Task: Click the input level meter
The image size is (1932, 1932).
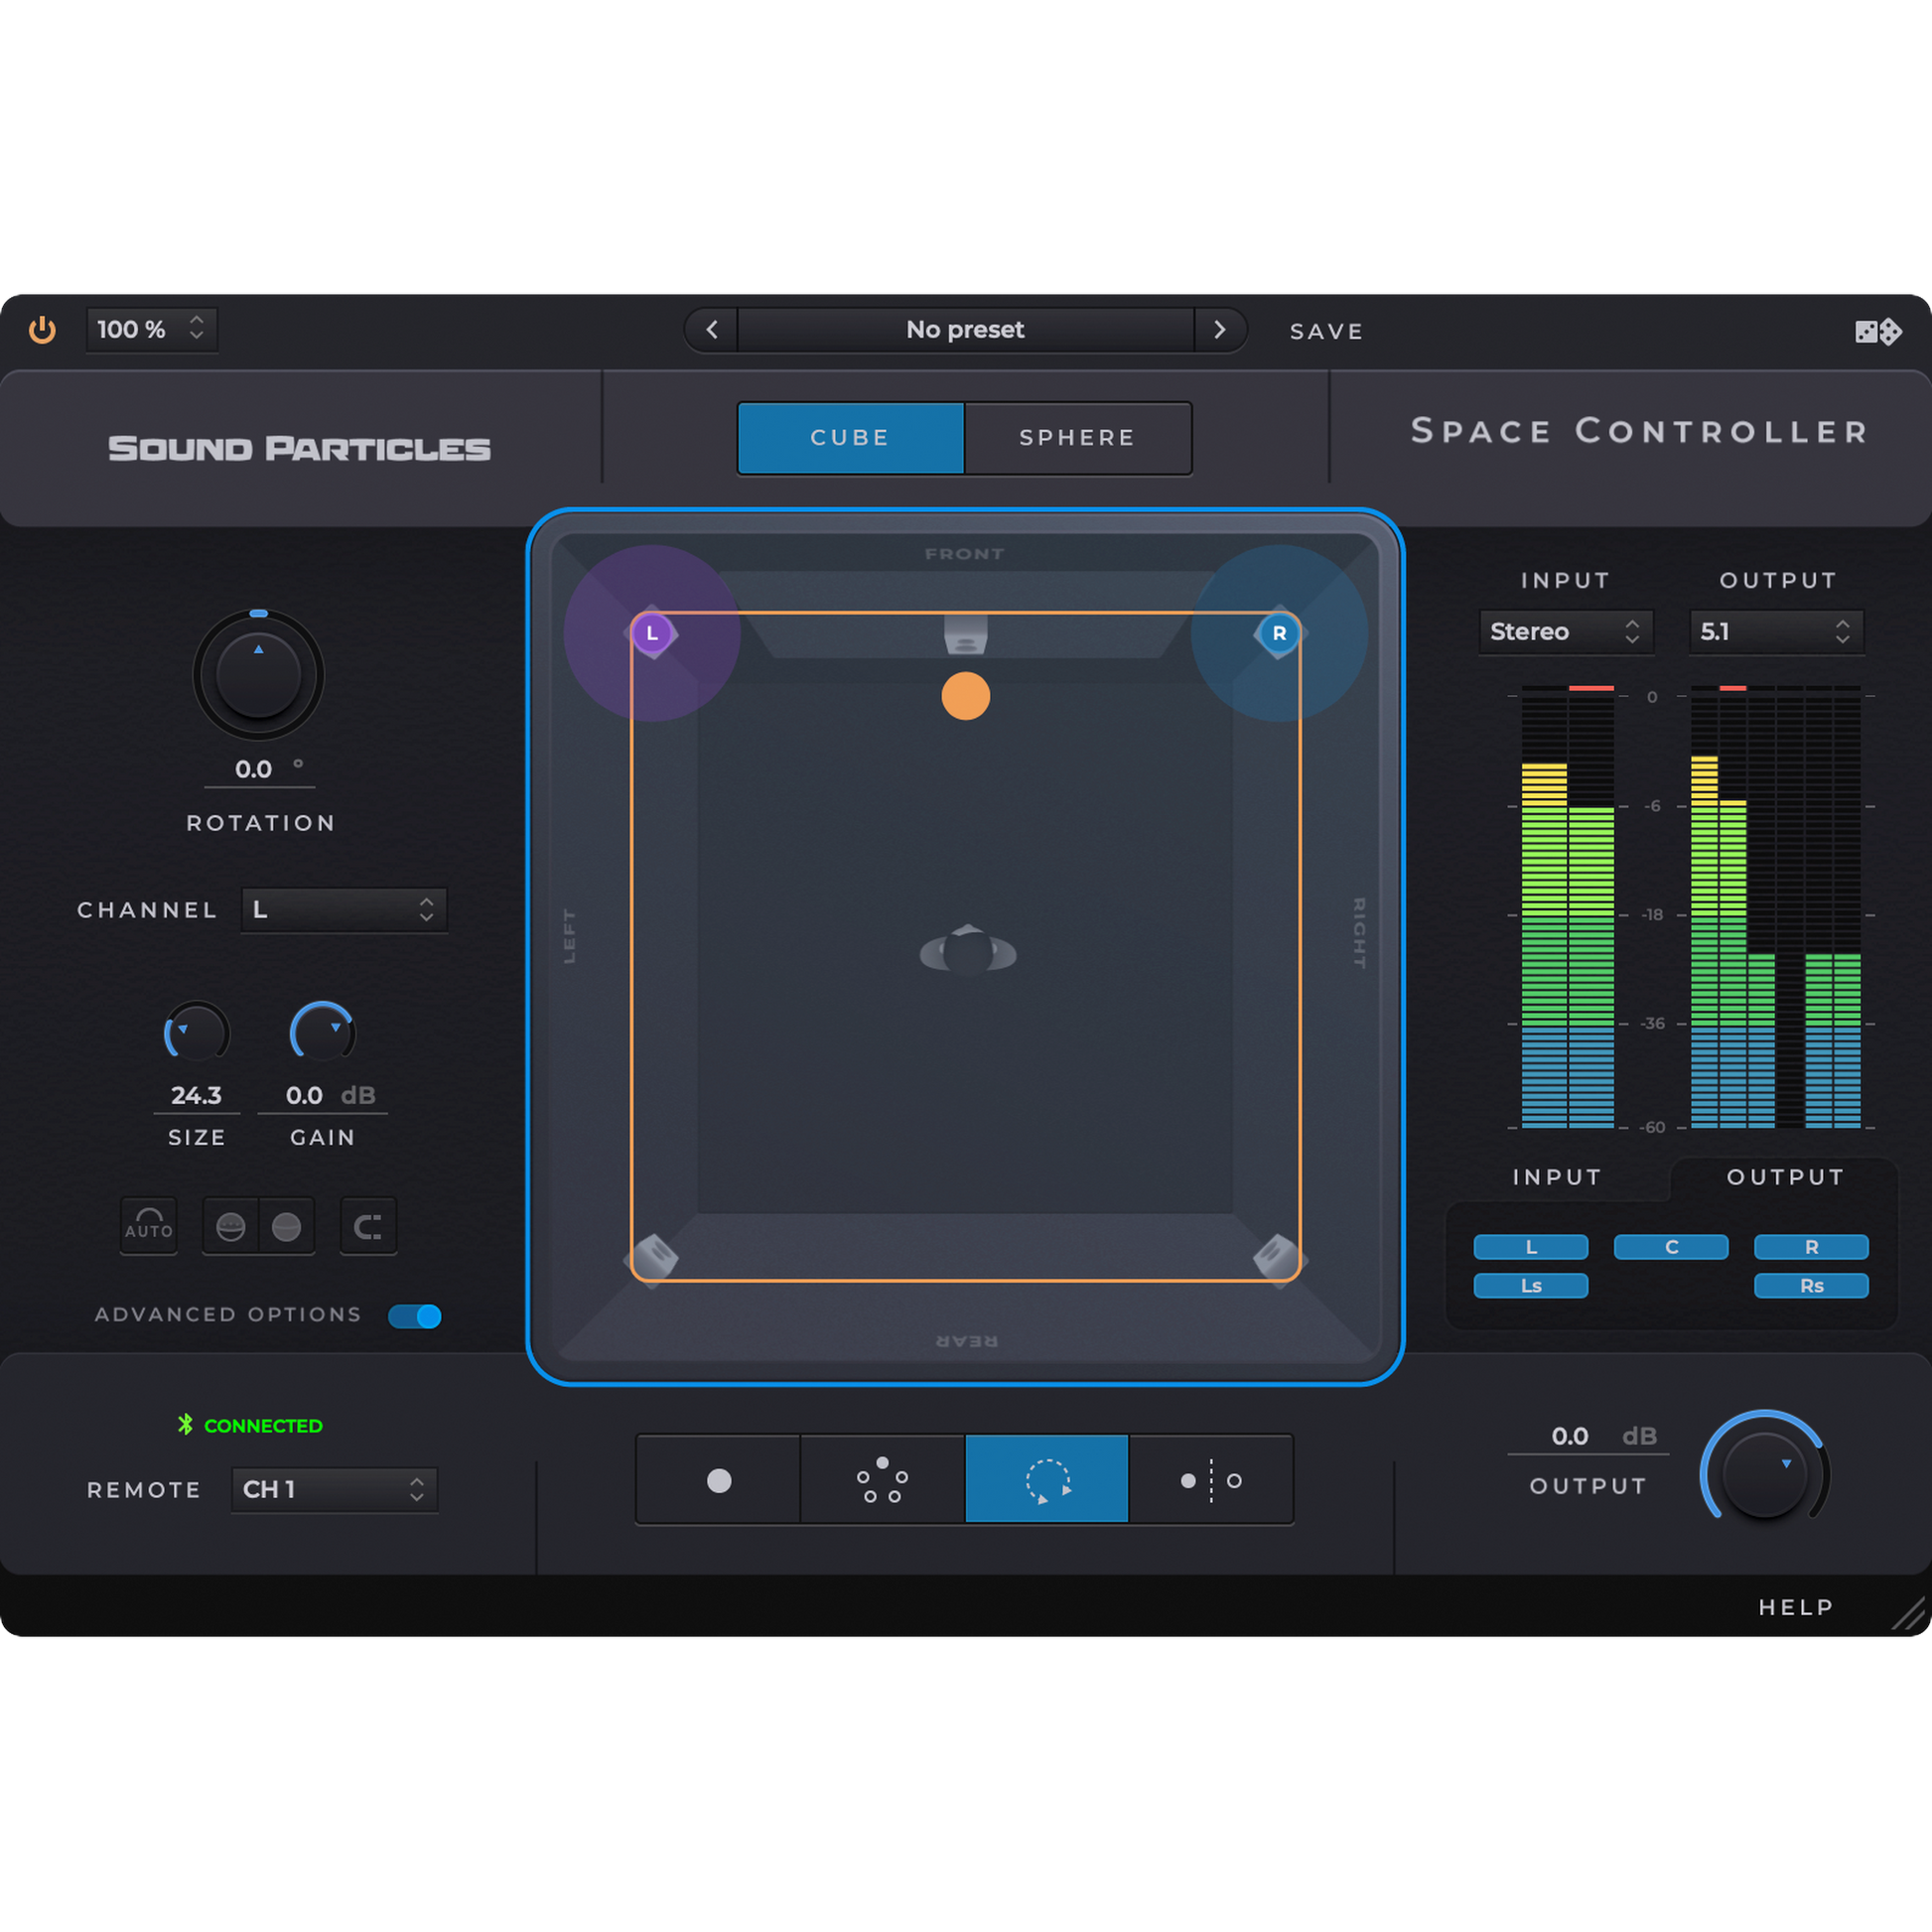Action: tap(1567, 907)
